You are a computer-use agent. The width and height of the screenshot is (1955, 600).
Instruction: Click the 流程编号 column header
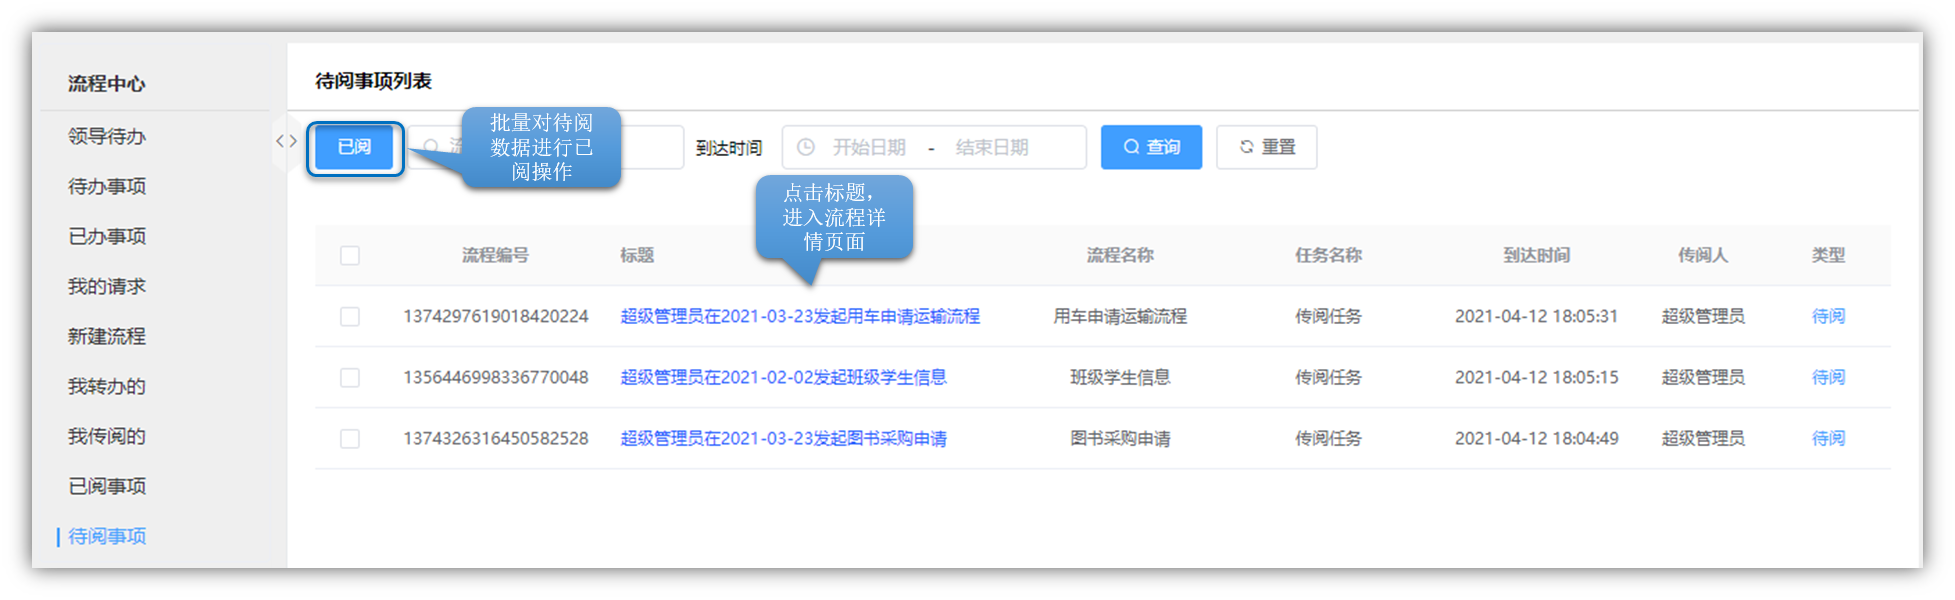pos(495,255)
